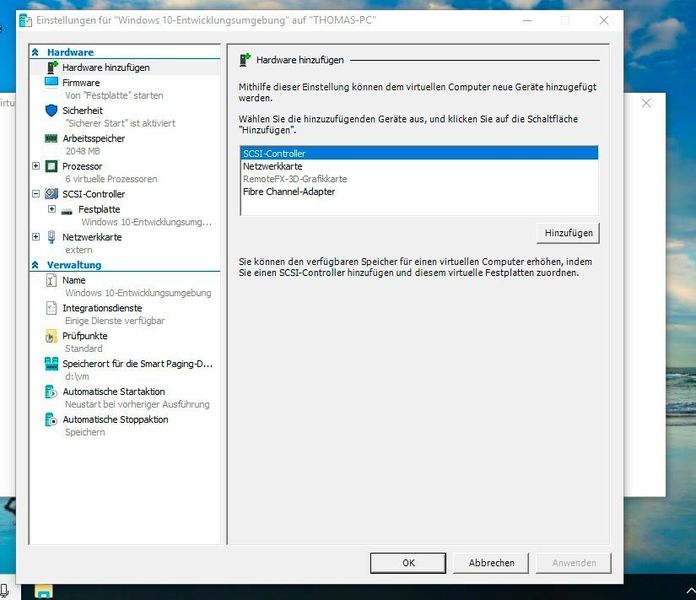
Task: Expand the Prozessor tree node
Action: (36, 166)
